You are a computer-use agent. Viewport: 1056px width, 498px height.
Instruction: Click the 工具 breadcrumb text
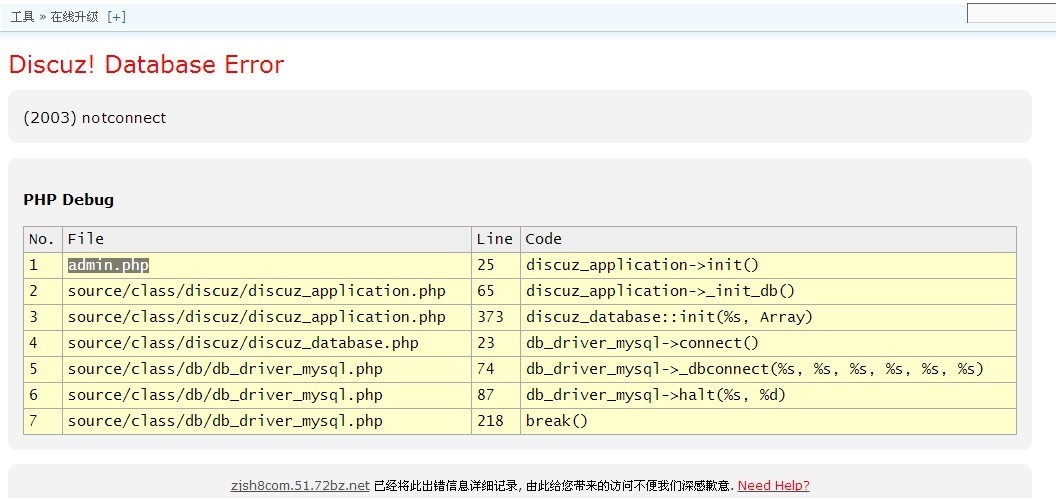22,17
